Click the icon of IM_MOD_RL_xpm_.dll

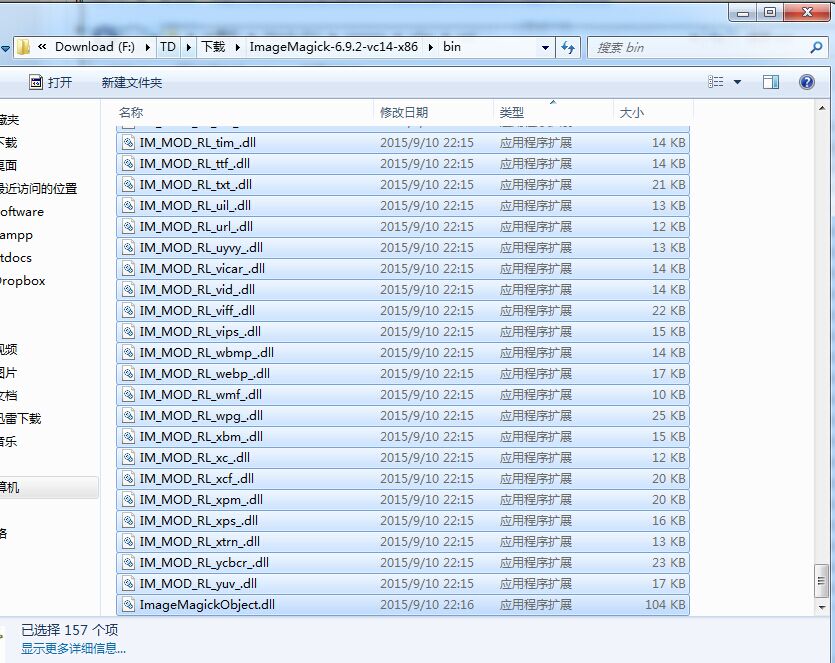(x=128, y=500)
